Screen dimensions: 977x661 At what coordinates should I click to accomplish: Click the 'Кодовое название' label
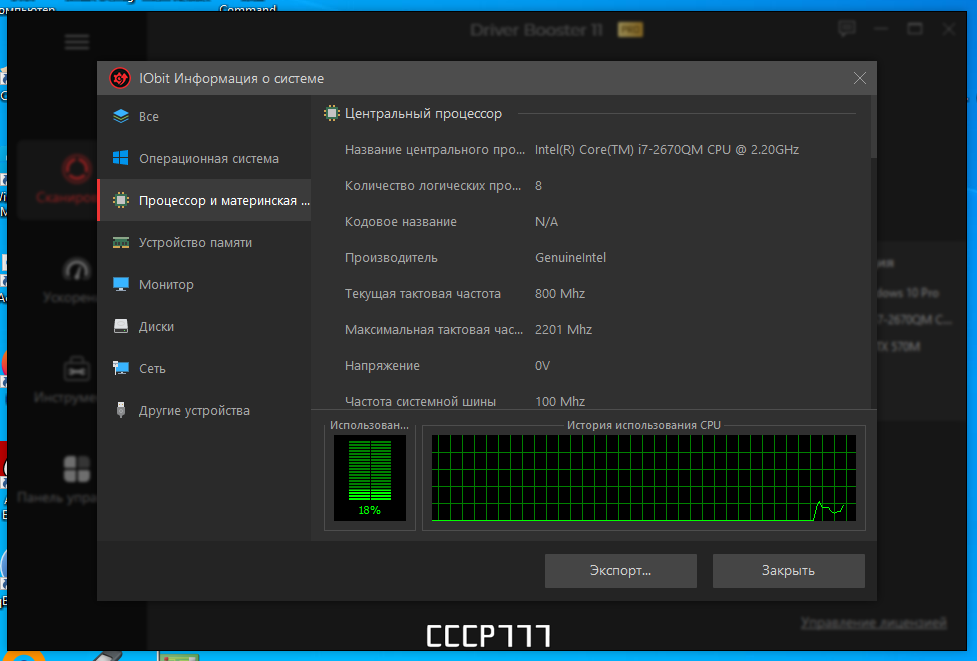[x=401, y=222]
